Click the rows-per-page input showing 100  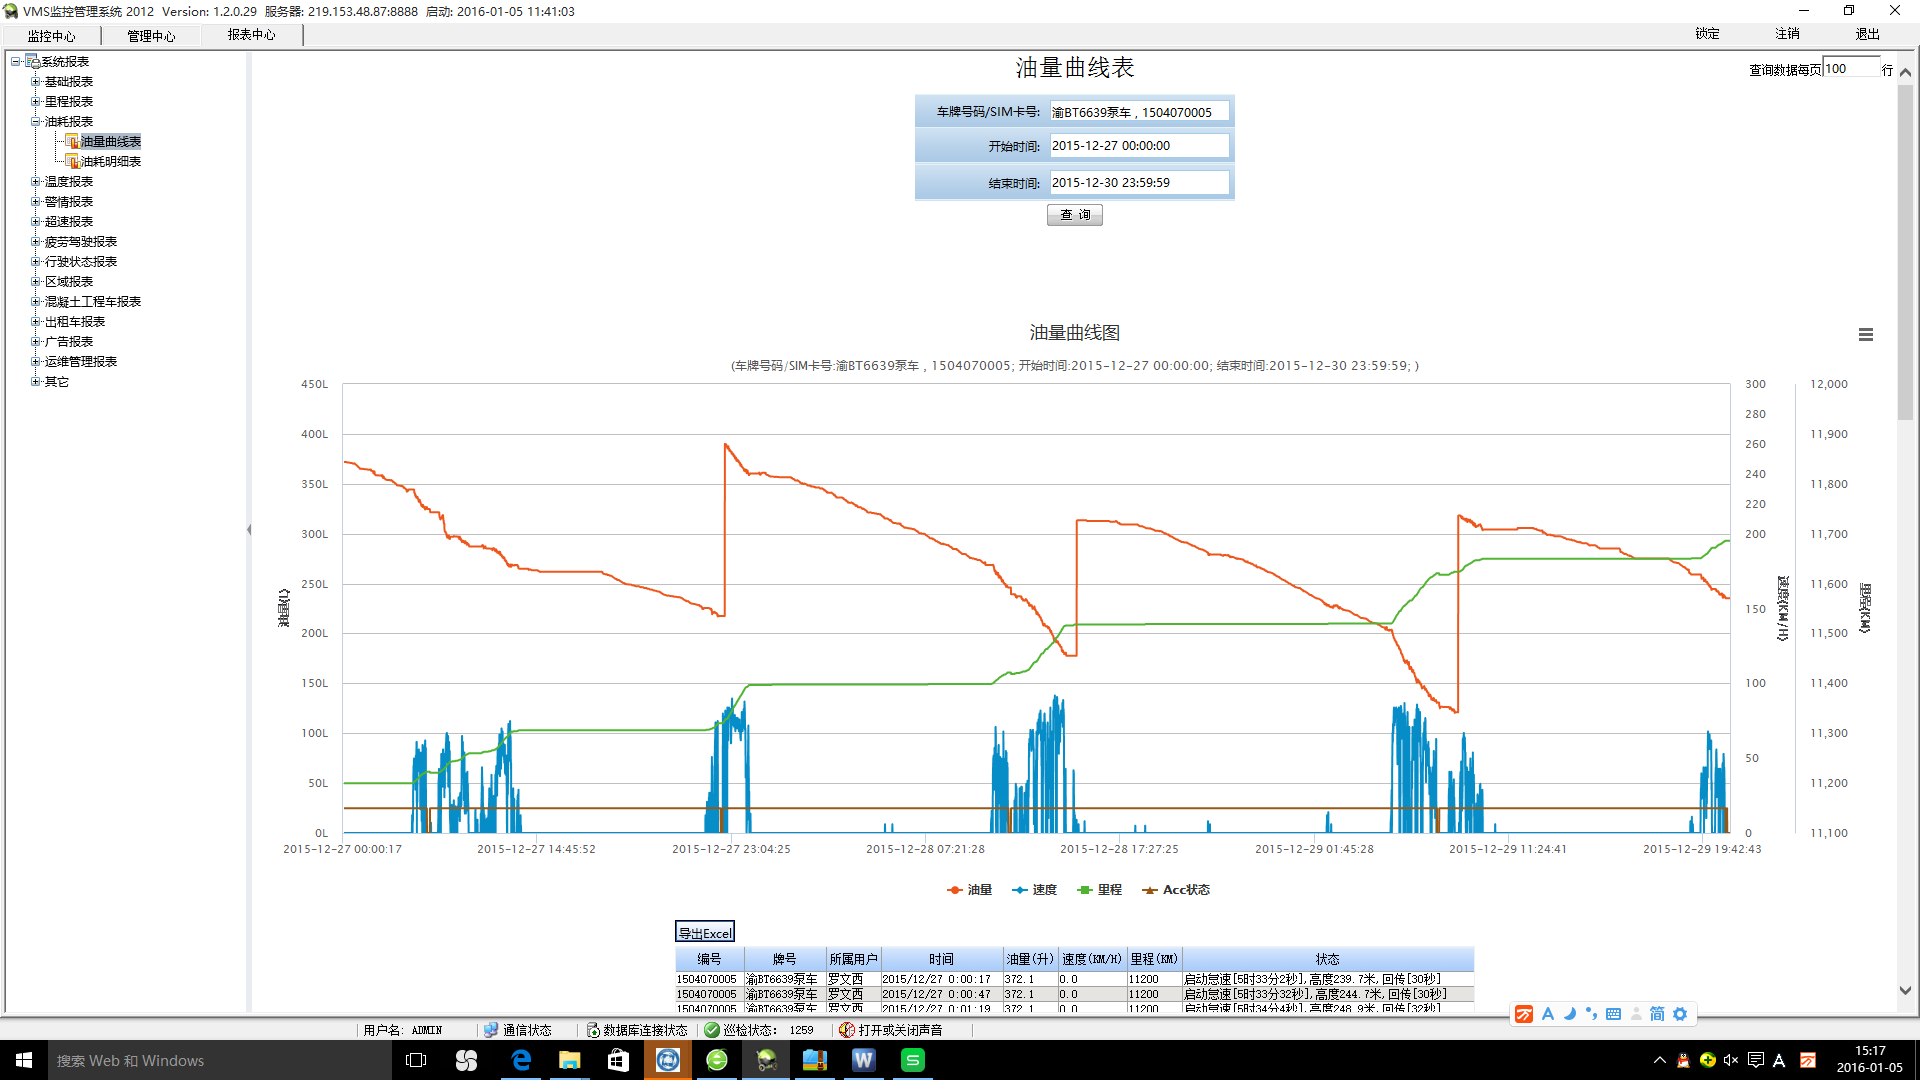tap(1850, 69)
